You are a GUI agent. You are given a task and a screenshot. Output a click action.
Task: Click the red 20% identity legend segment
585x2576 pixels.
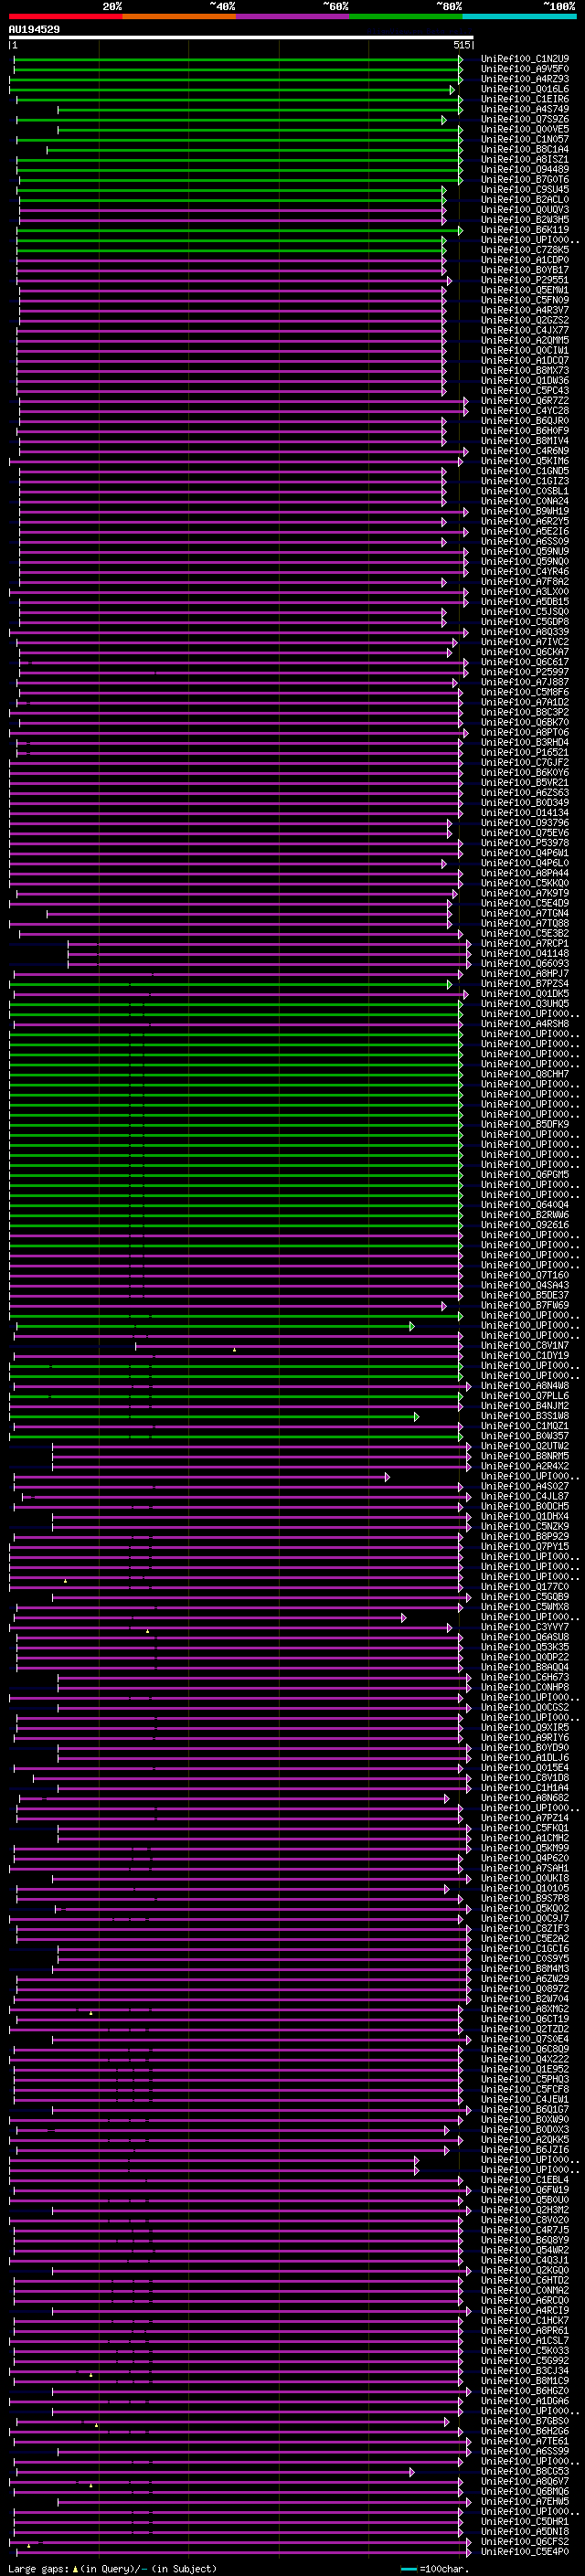65,16
